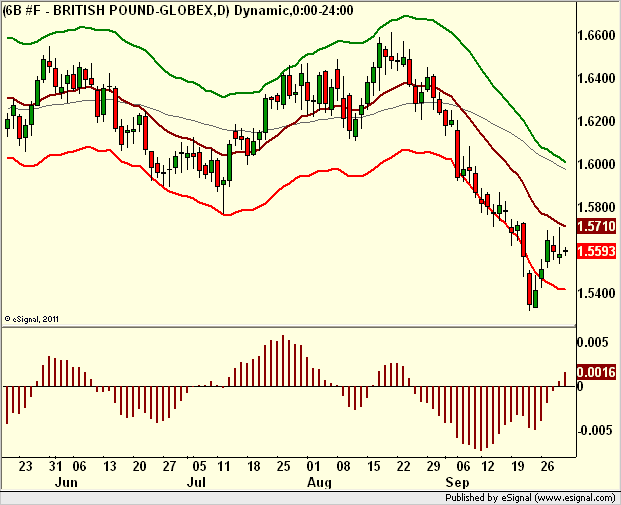Click the Published by eSignal footer text
This screenshot has width=621, height=505.
(530, 498)
